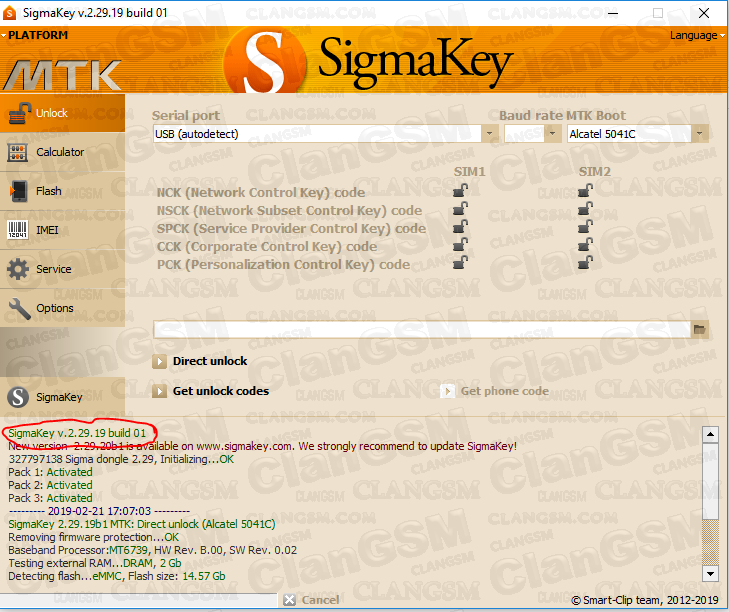Click the MTK platform logo
The image size is (729, 612).
pos(62,74)
